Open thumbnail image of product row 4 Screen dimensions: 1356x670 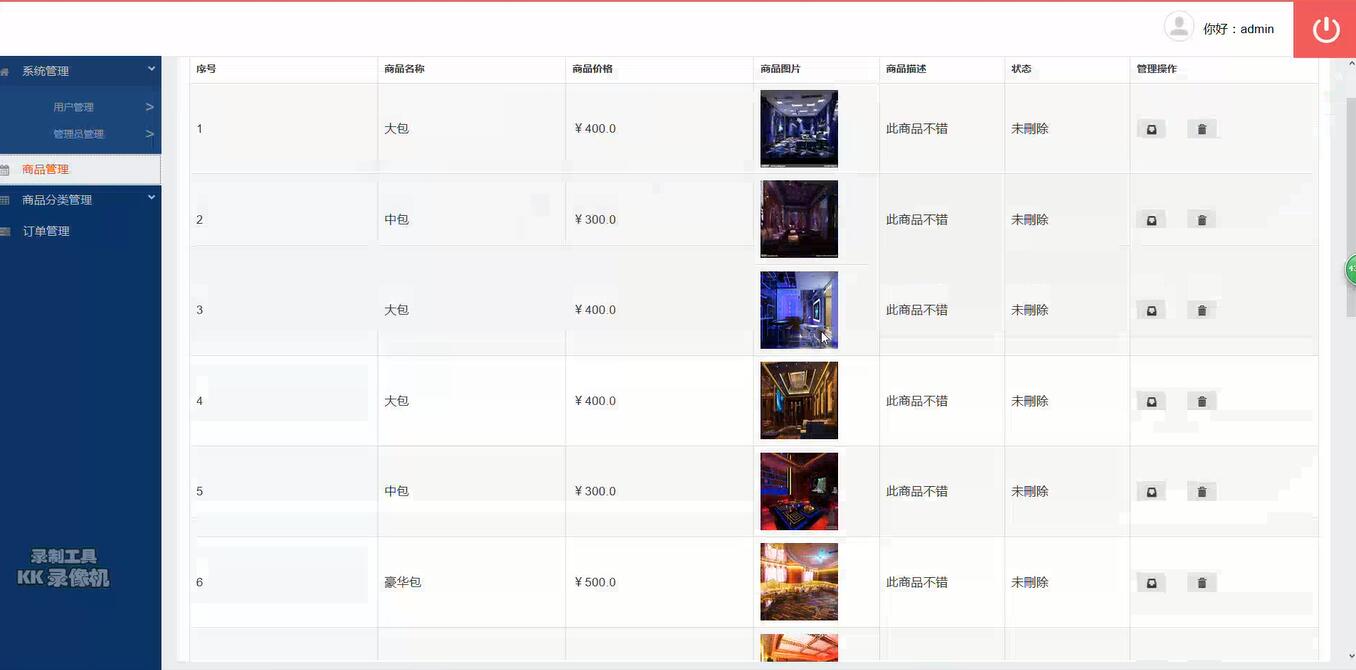coord(799,400)
